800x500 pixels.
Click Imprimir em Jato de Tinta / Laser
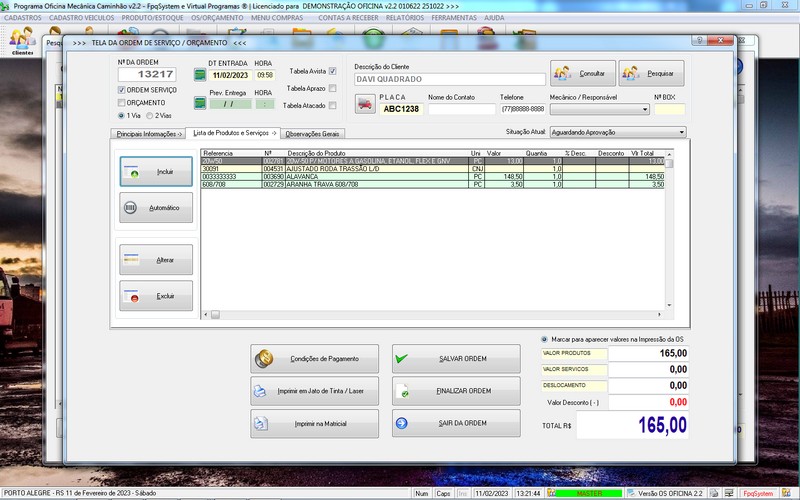point(315,391)
